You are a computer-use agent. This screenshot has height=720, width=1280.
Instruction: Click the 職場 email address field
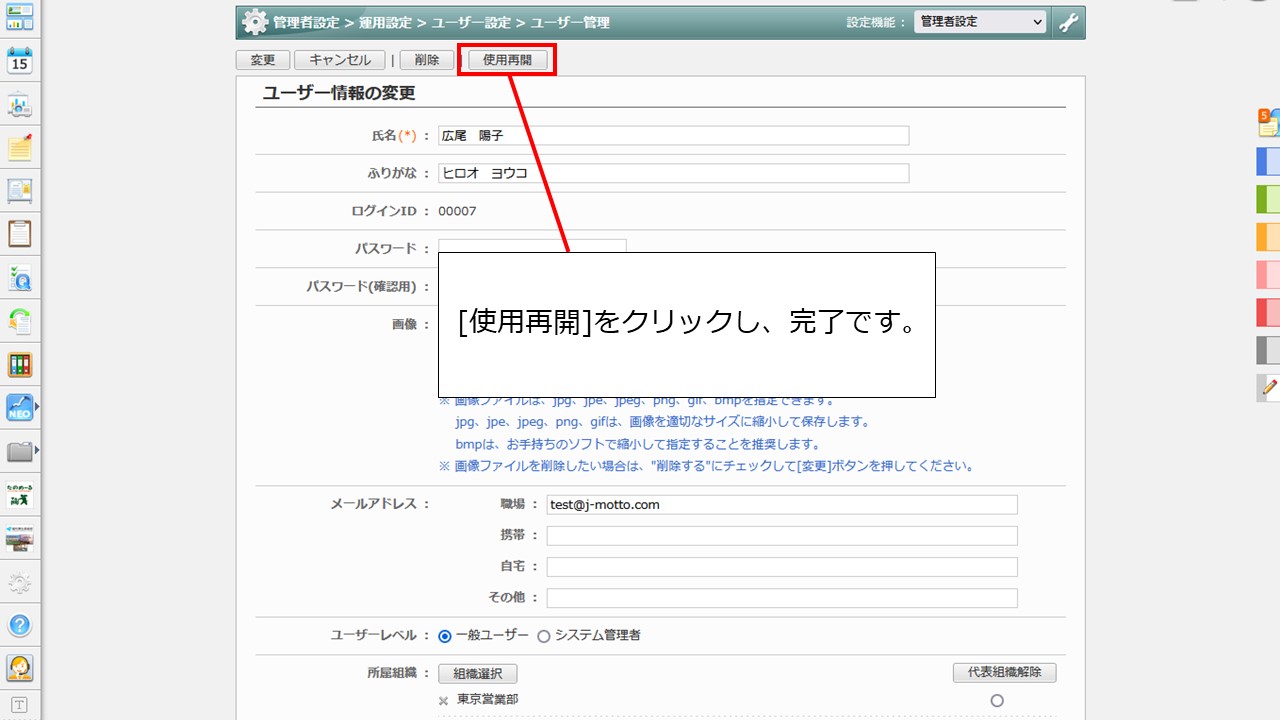click(x=781, y=505)
